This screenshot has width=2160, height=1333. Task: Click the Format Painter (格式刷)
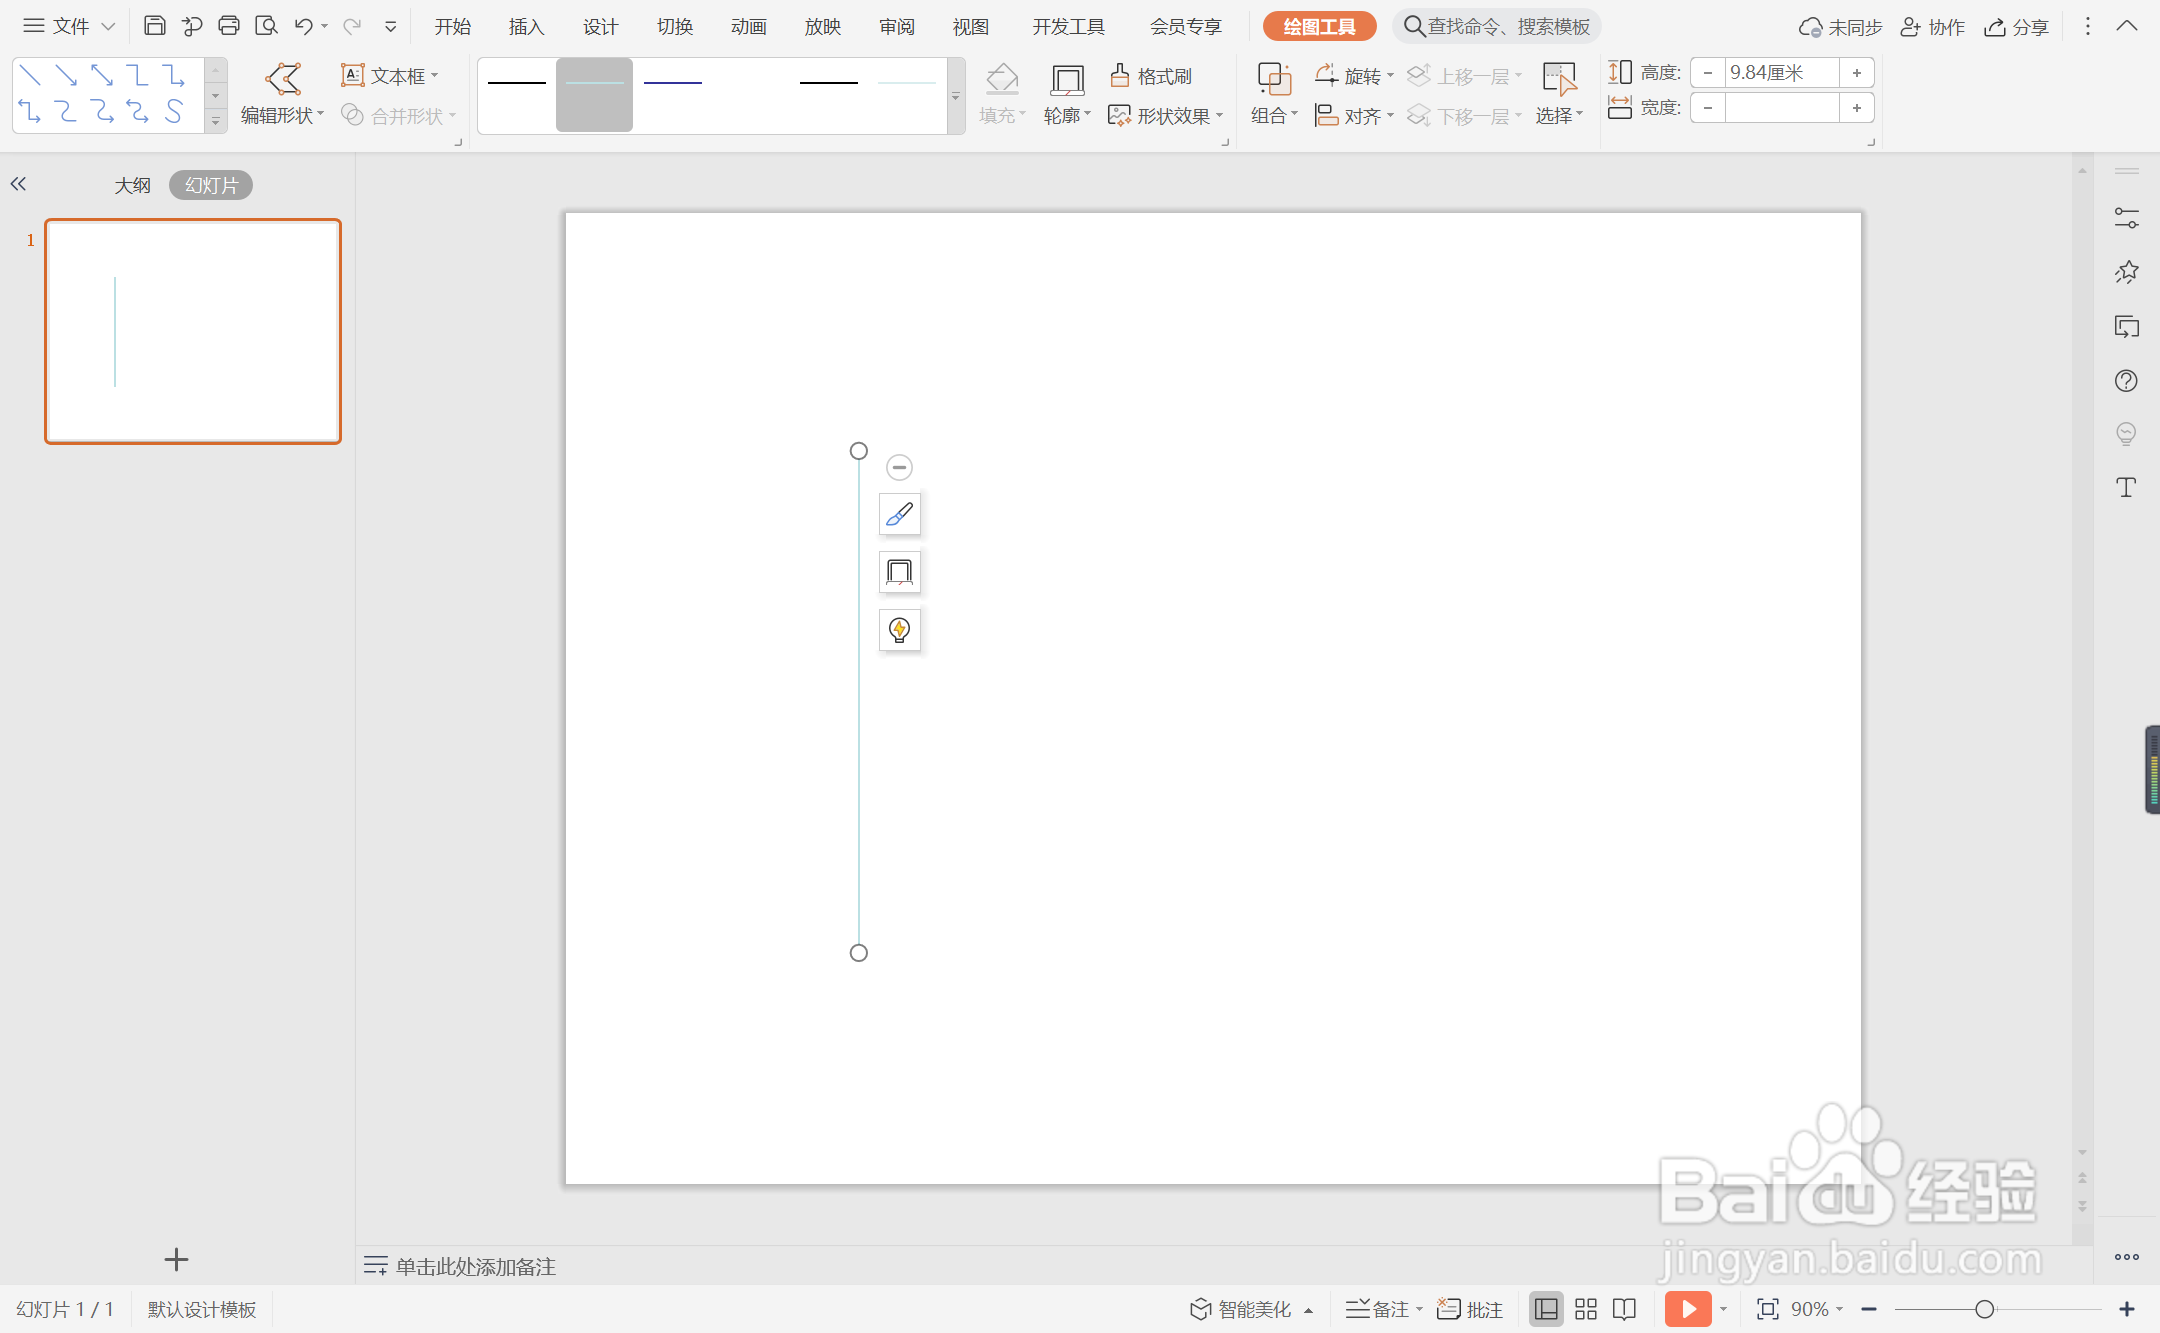1152,76
